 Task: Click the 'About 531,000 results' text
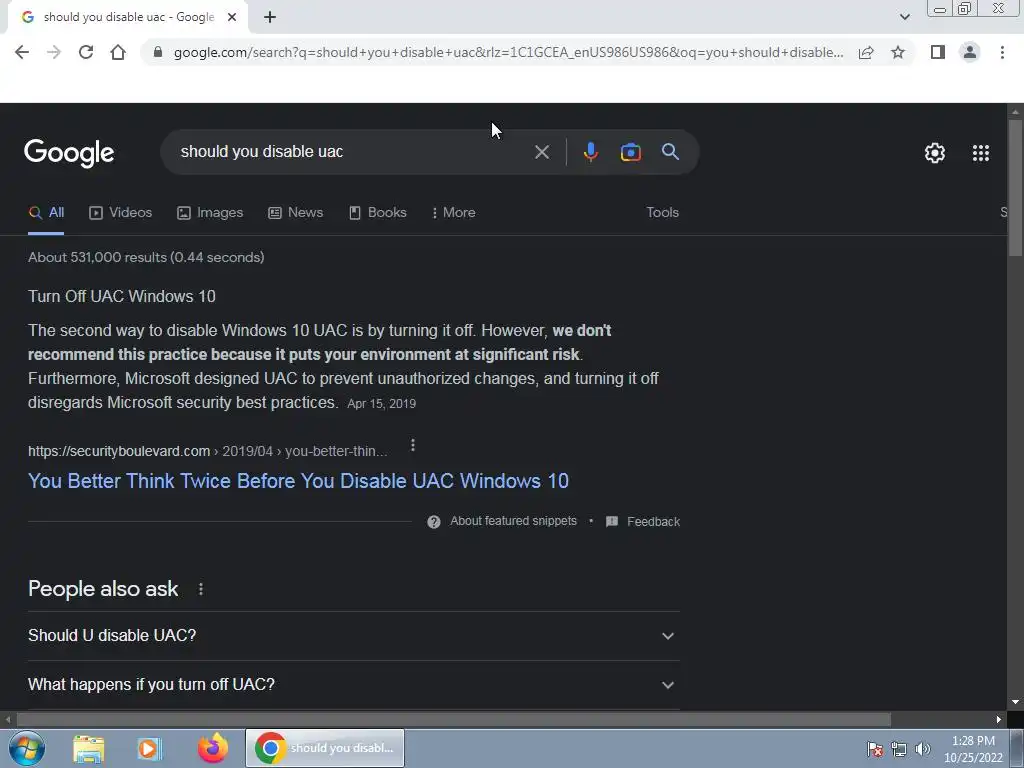146,257
